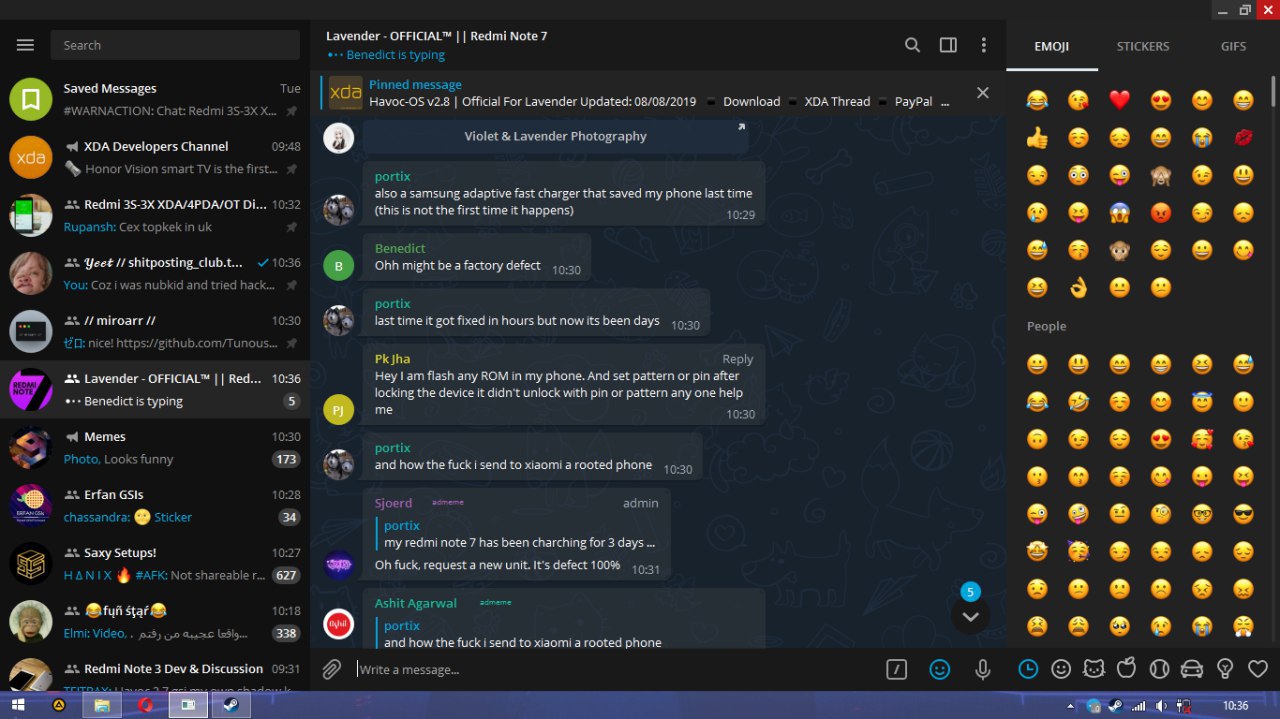The width and height of the screenshot is (1280, 719).
Task: Insert the red heart emoji
Action: coord(1120,100)
